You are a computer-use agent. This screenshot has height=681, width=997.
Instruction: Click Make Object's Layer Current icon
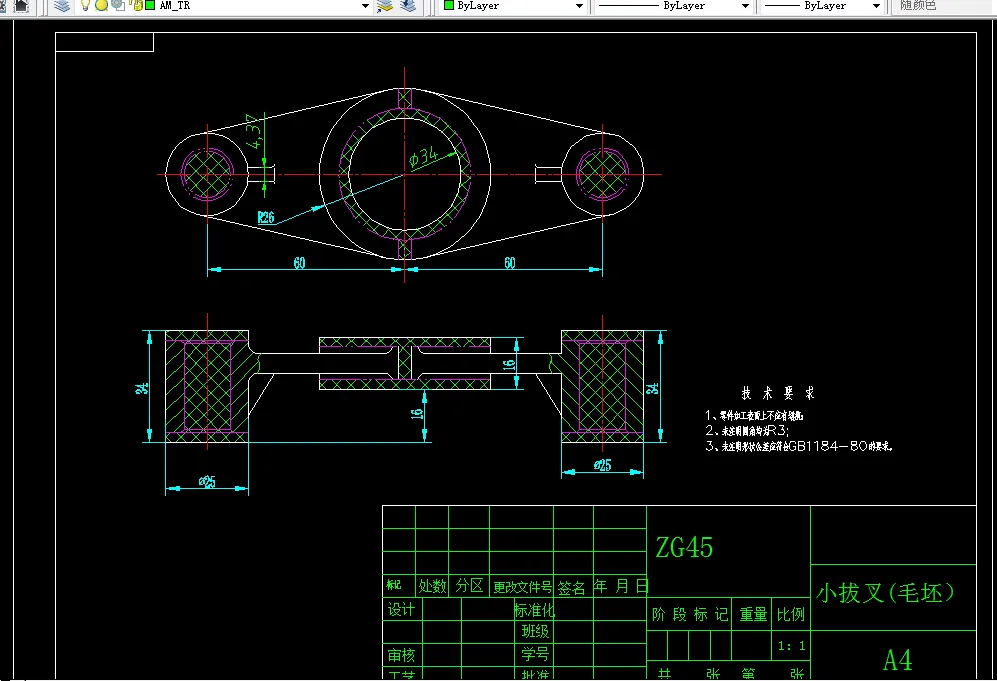pyautogui.click(x=385, y=6)
